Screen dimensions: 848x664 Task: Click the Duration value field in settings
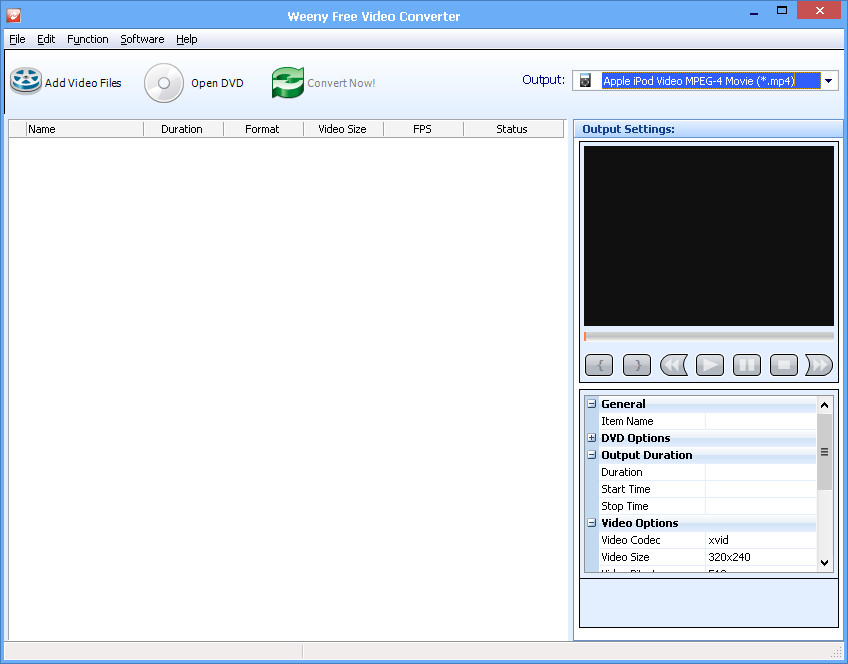click(760, 472)
